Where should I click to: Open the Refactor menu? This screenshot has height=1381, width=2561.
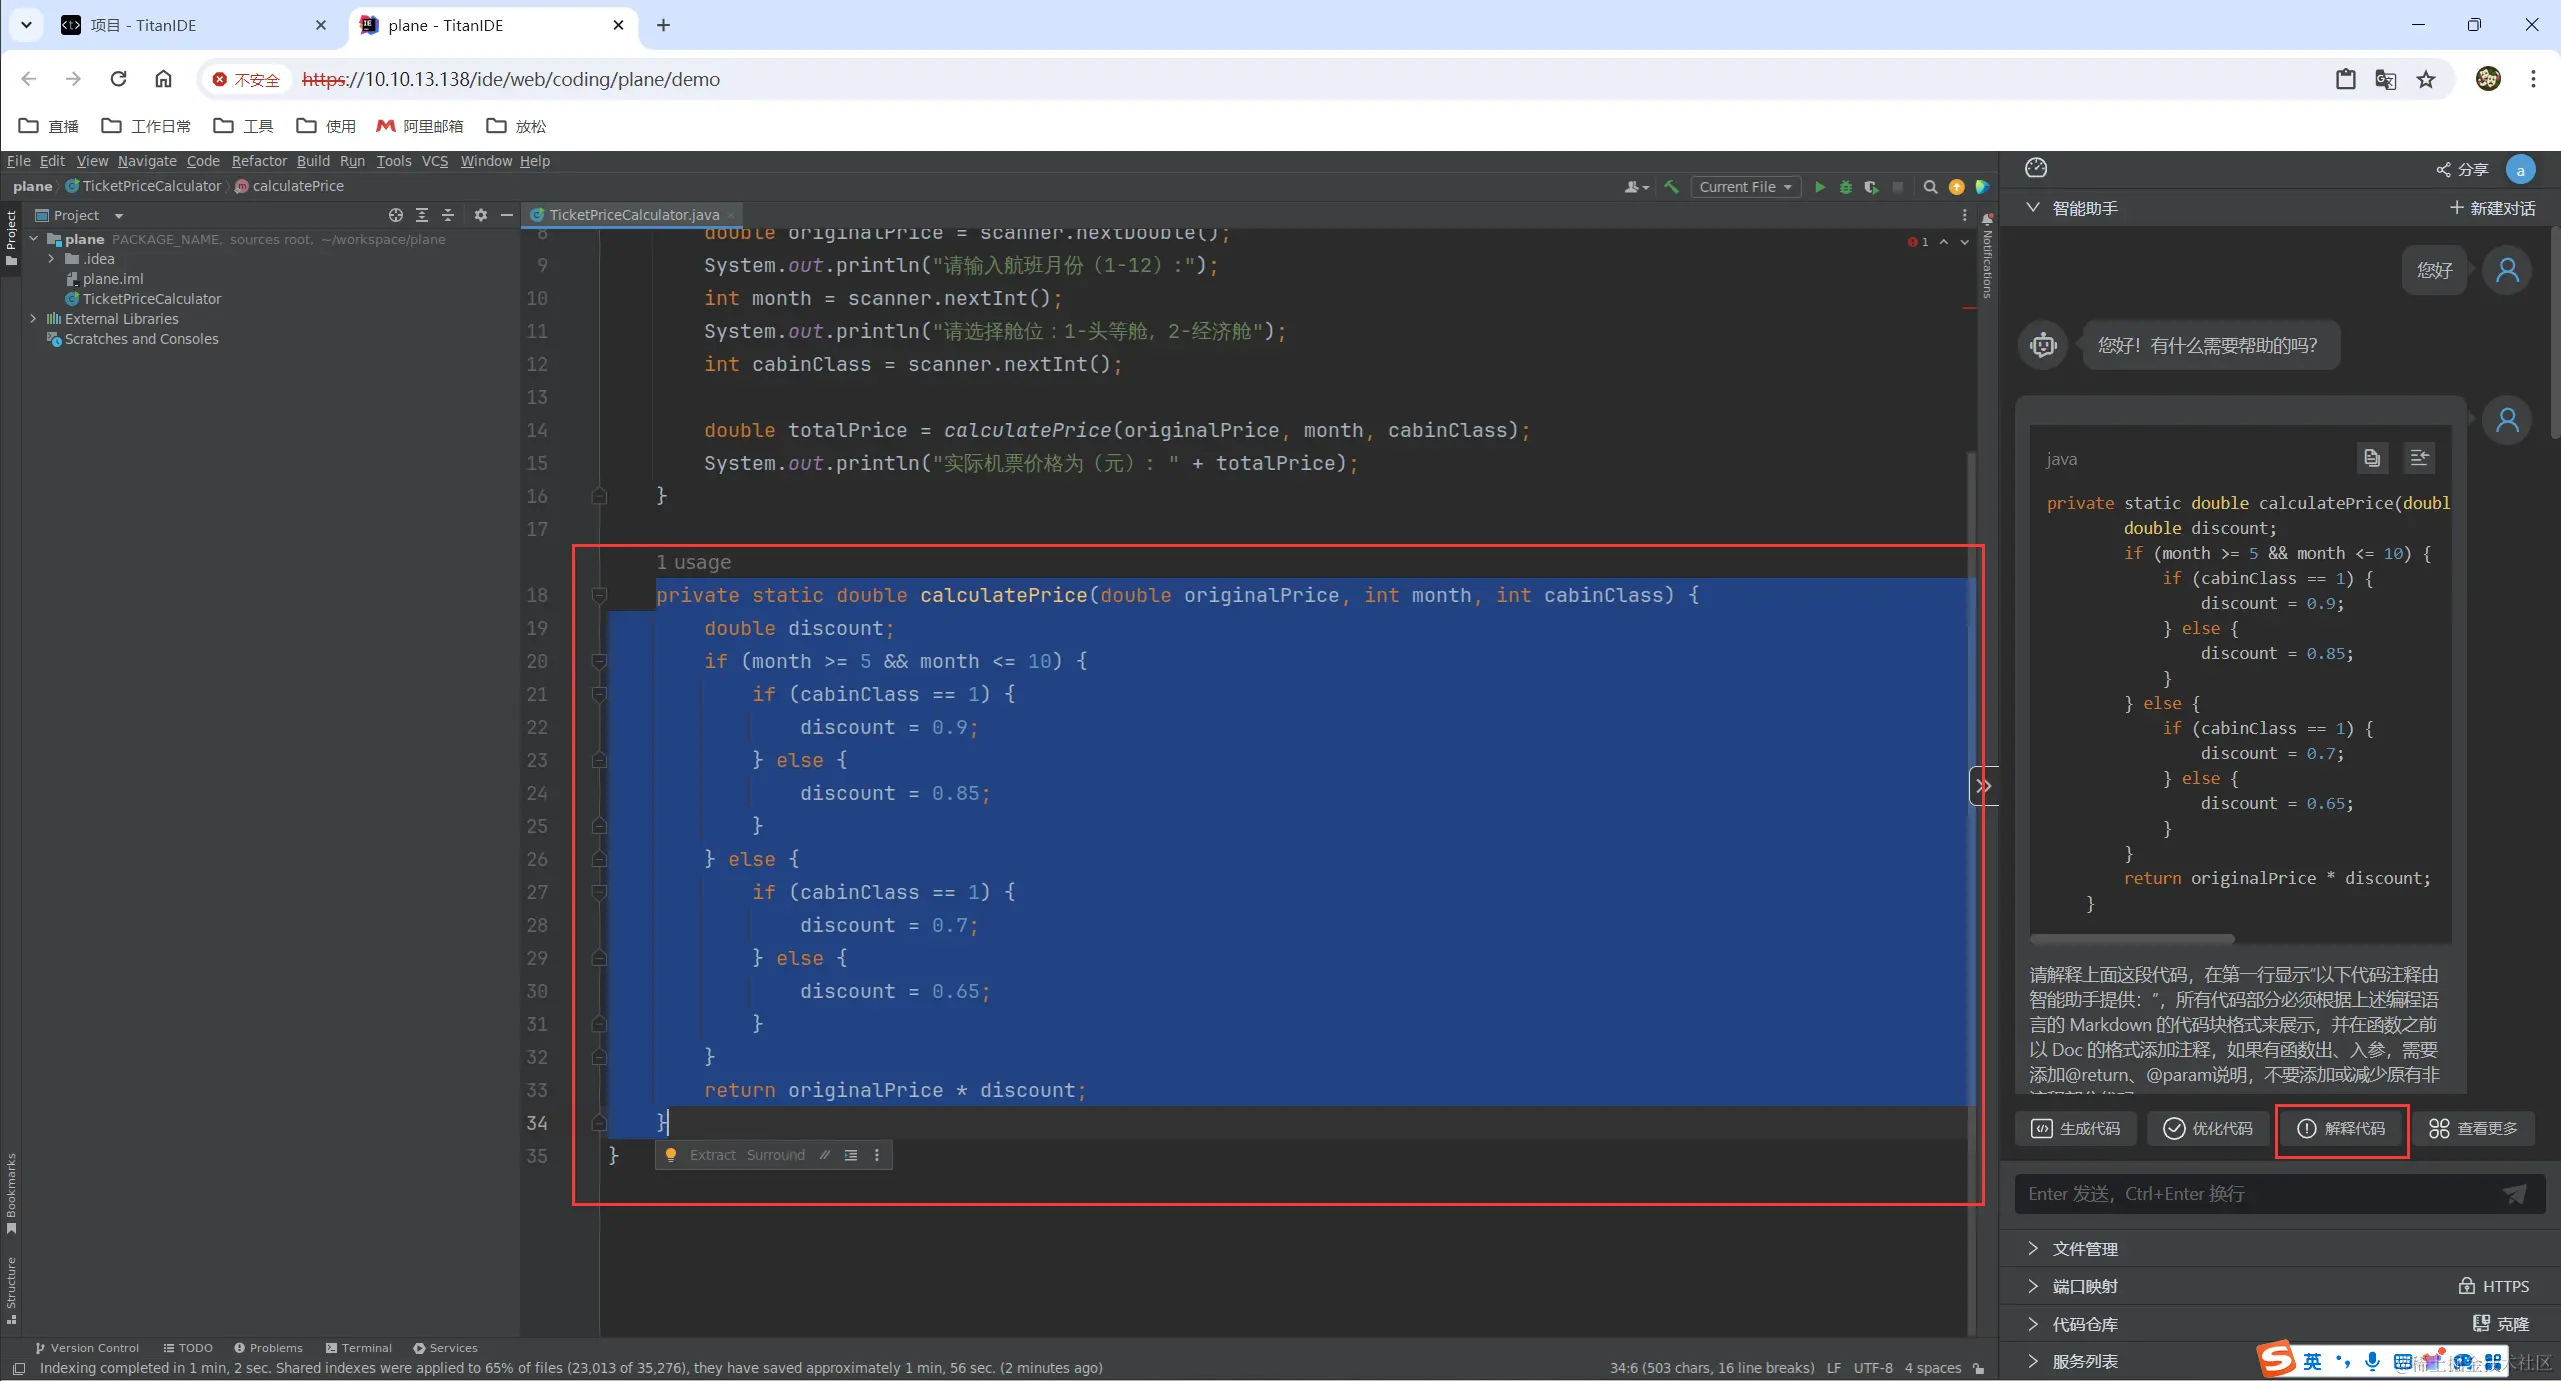(259, 161)
